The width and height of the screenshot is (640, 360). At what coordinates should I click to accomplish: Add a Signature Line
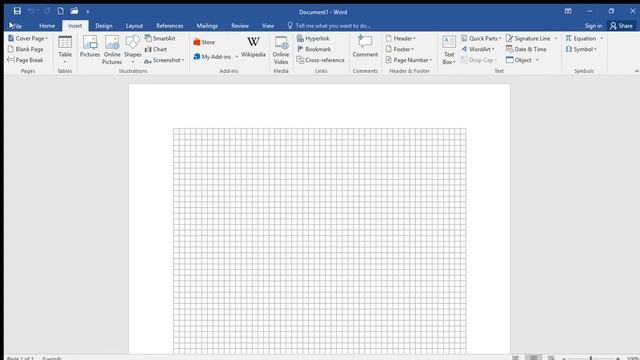pos(529,38)
